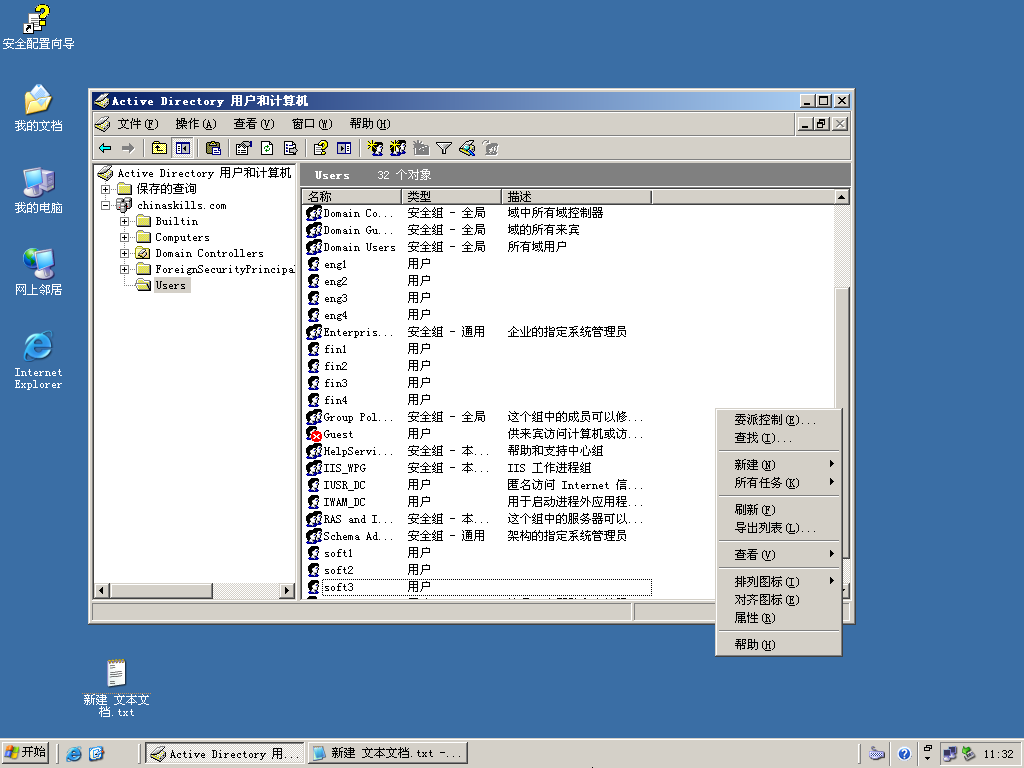Screen dimensions: 1024x768
Task: Select the IUSR_DC user row
Action: pyautogui.click(x=478, y=485)
